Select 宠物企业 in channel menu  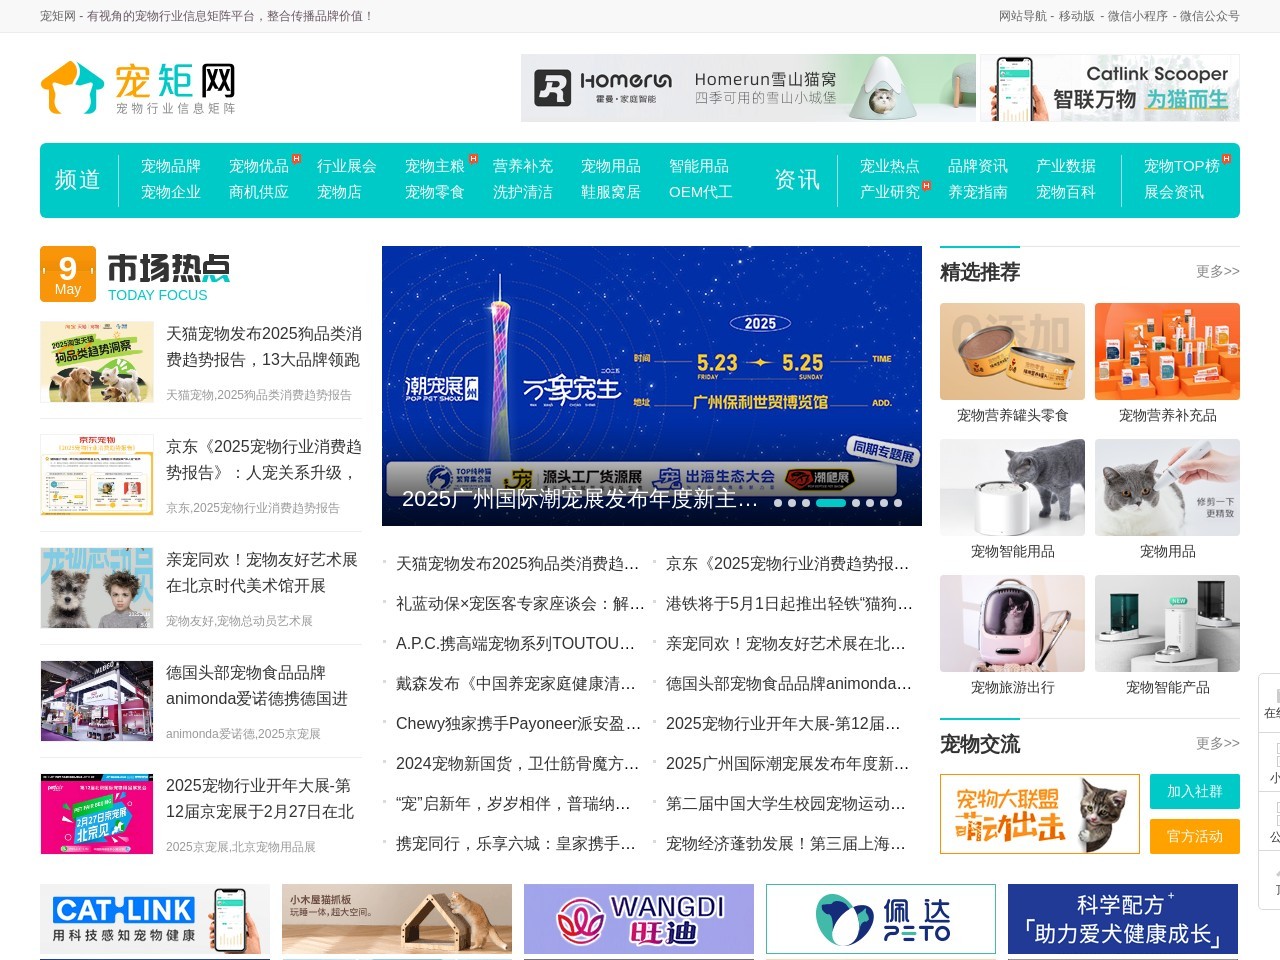click(170, 192)
